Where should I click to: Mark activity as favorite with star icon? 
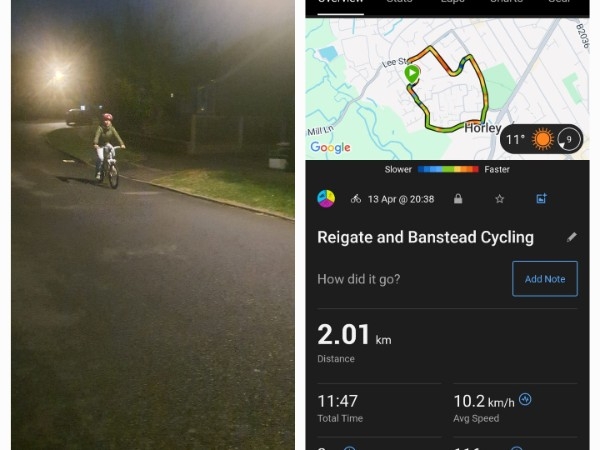tap(499, 199)
